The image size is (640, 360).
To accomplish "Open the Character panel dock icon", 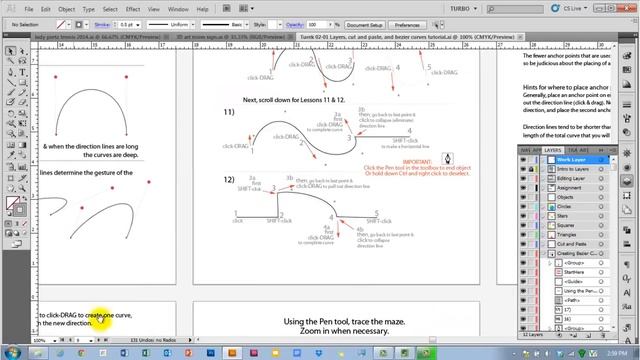I will (627, 293).
